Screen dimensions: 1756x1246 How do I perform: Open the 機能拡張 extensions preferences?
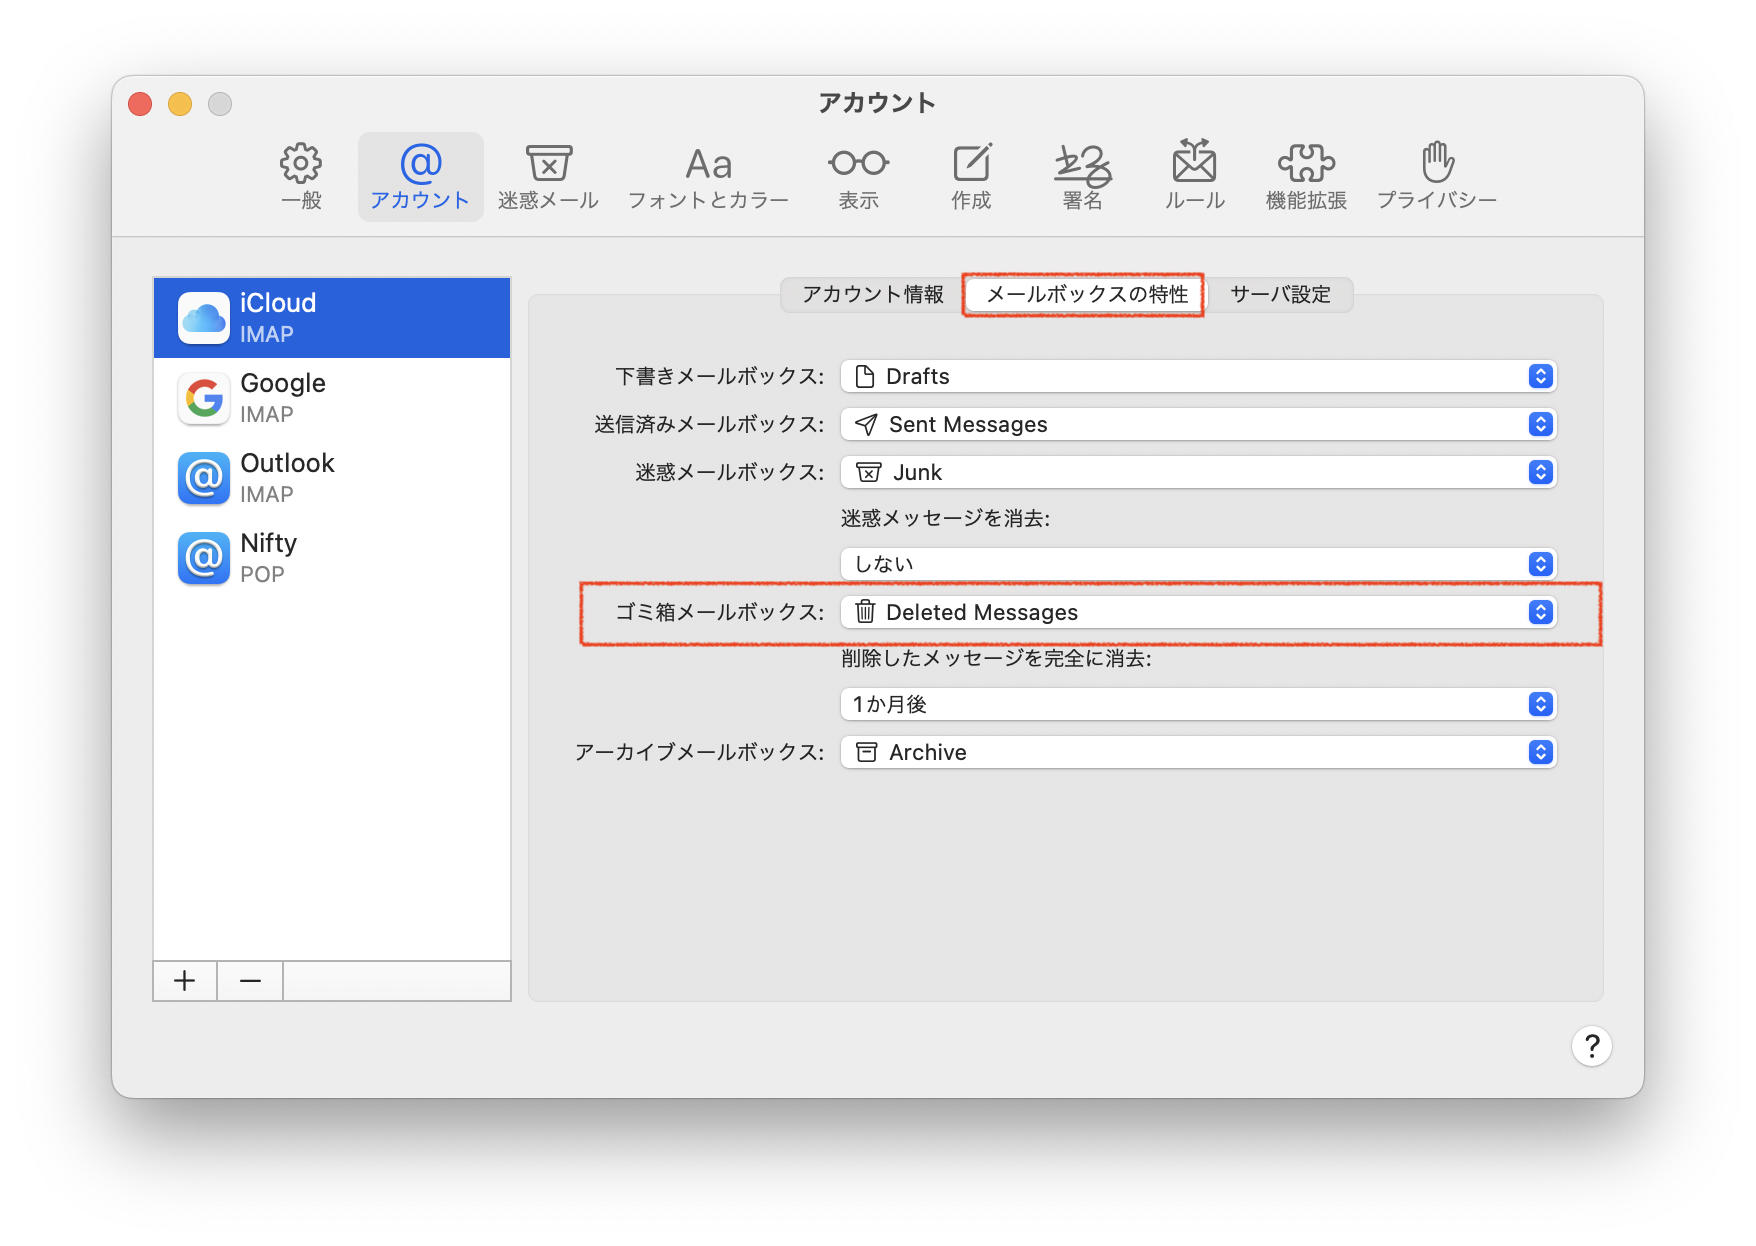tap(1306, 176)
